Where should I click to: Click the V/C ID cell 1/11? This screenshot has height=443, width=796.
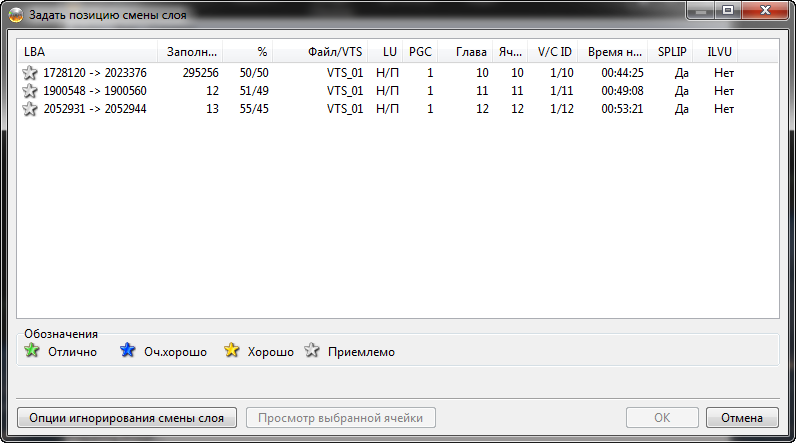[x=562, y=91]
